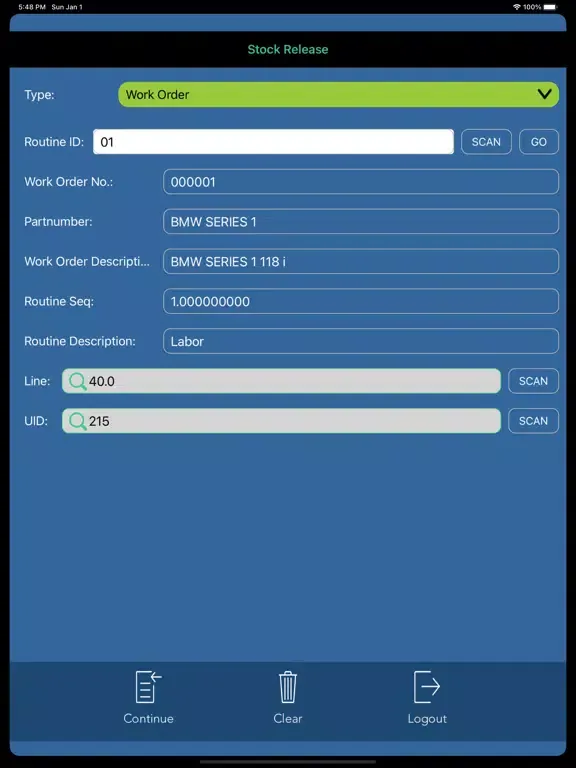Tap the Sun Jan 1 date in status bar
This screenshot has width=576, height=768.
(67, 7)
